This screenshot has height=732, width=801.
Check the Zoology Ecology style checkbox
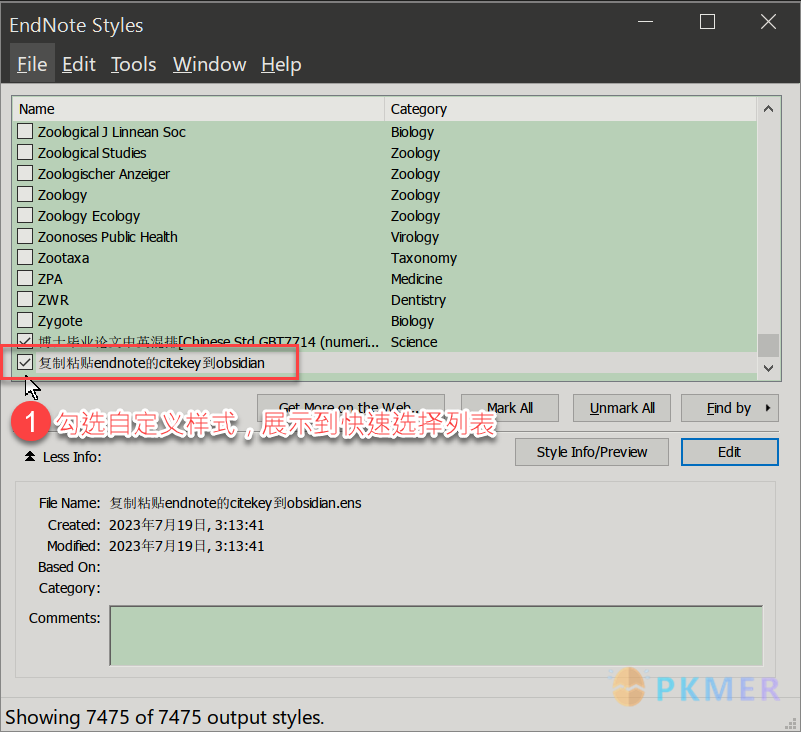point(25,215)
